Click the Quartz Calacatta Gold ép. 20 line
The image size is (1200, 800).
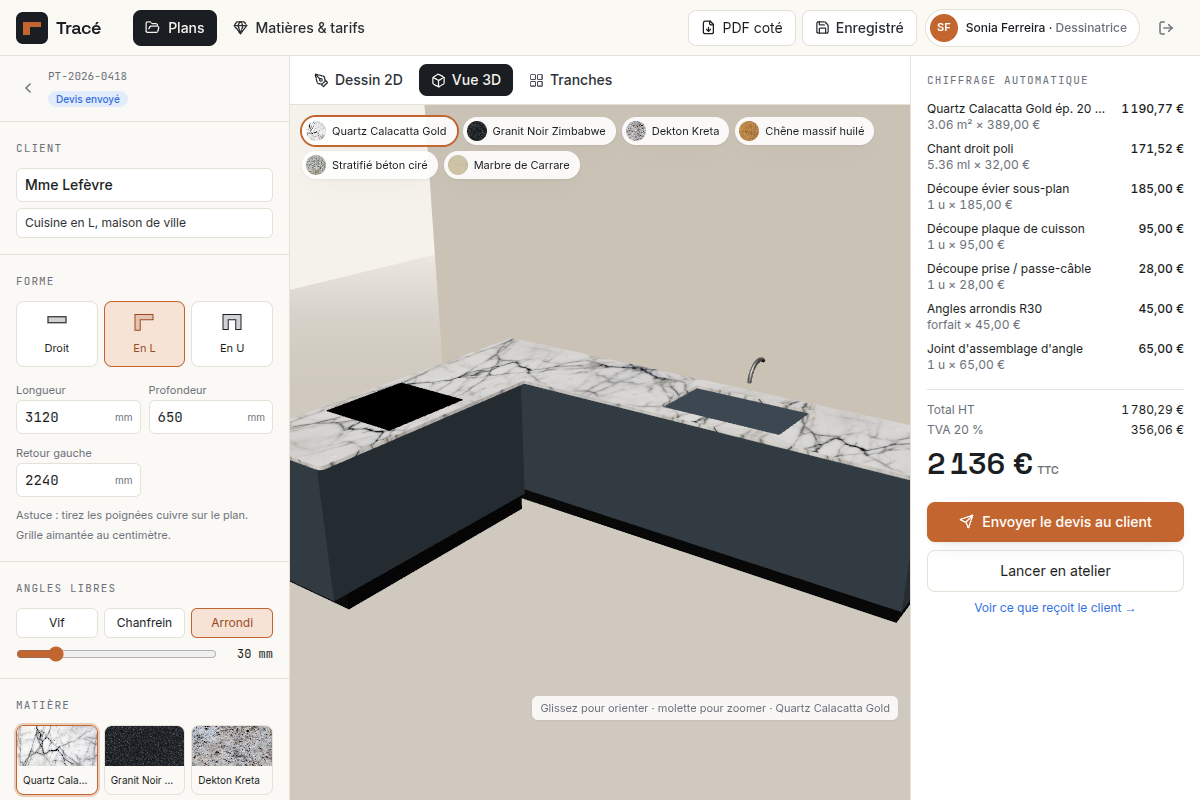coord(1055,116)
